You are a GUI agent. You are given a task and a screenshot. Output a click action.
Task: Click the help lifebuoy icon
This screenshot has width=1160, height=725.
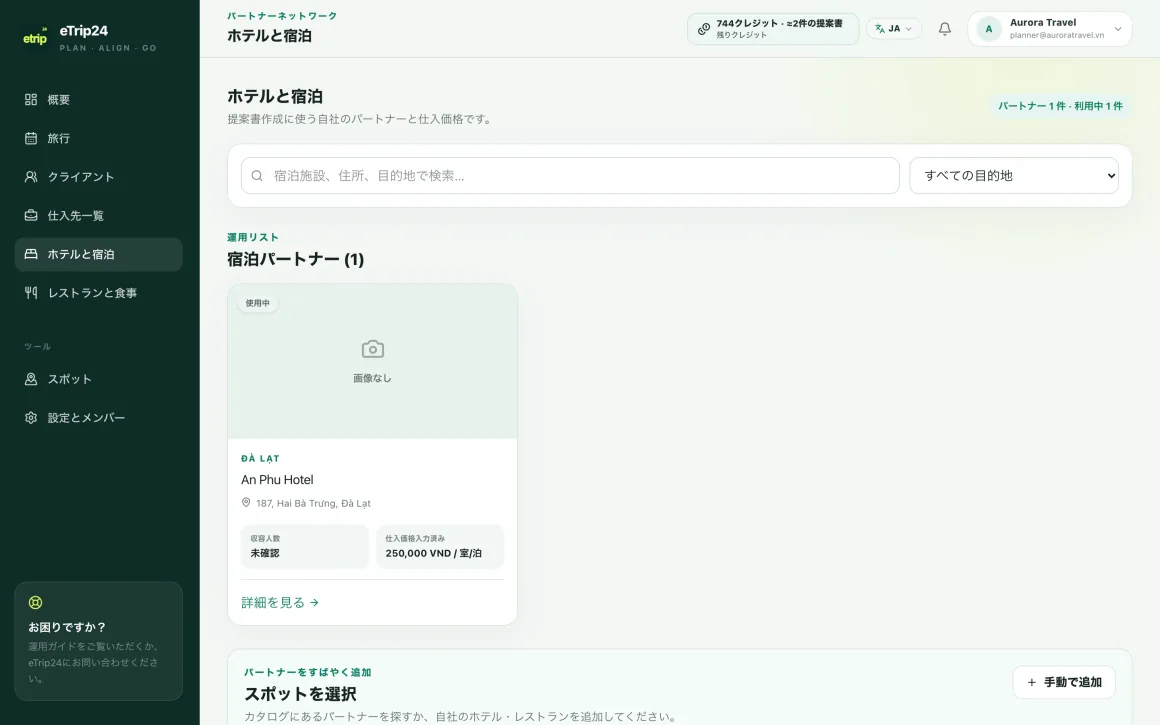pos(36,602)
